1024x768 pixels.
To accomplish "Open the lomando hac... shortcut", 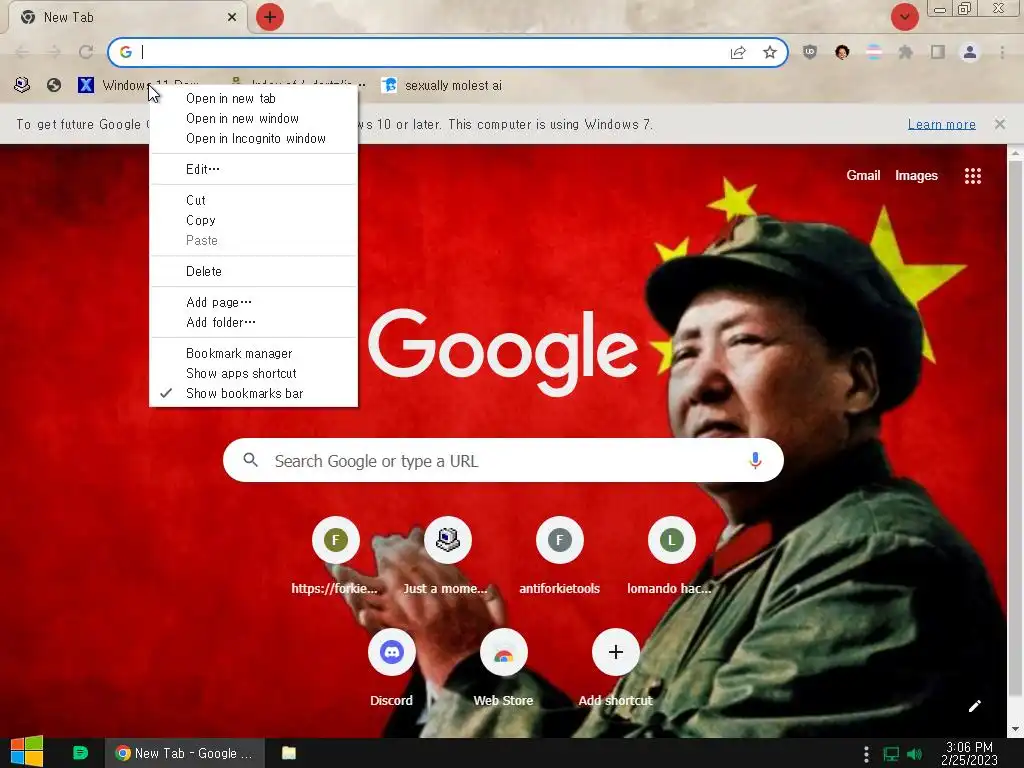I will tap(671, 556).
